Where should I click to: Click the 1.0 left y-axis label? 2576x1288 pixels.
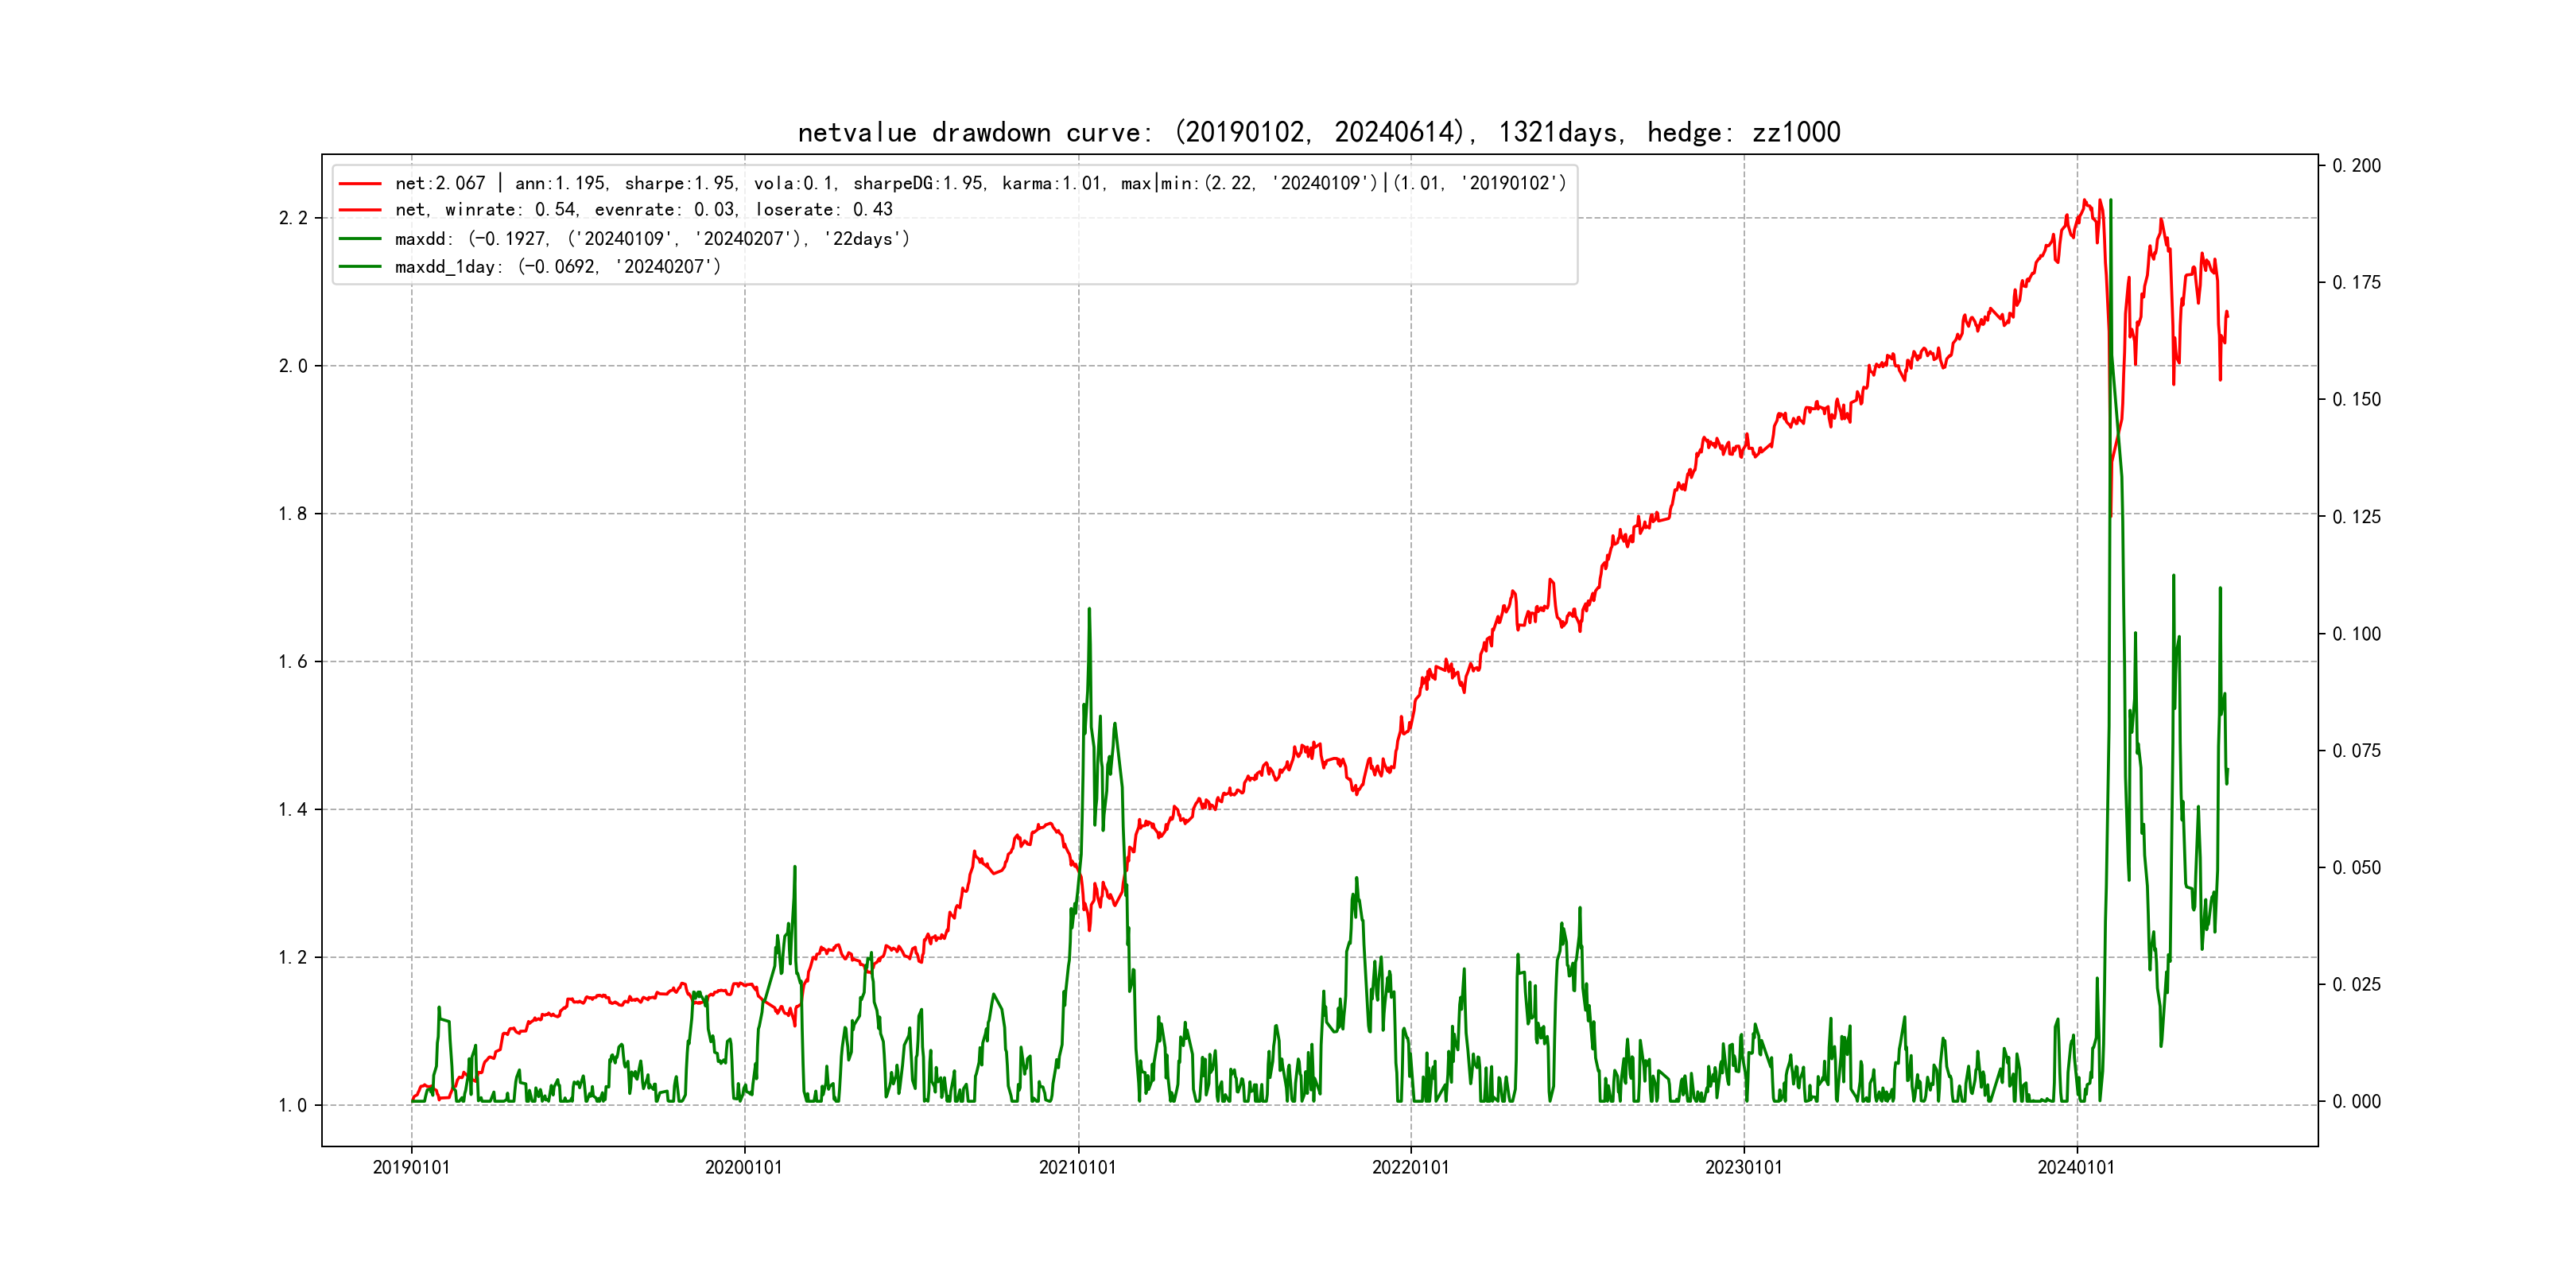293,1105
